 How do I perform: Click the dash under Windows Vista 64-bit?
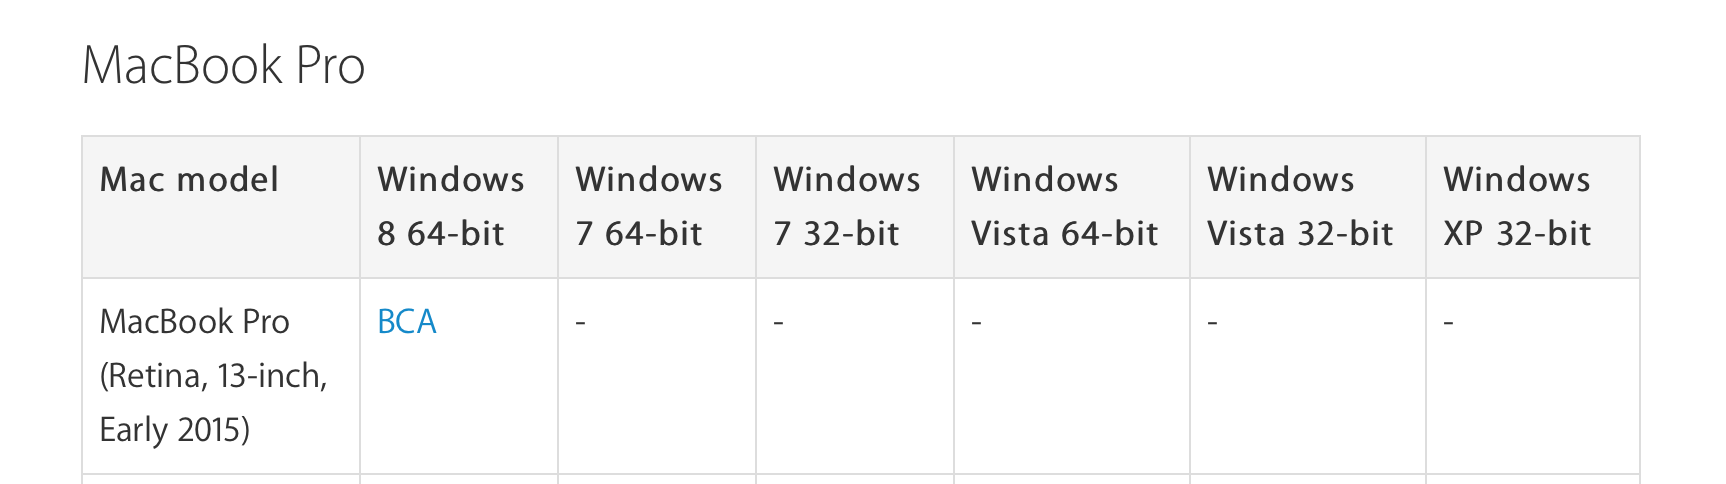point(977,323)
